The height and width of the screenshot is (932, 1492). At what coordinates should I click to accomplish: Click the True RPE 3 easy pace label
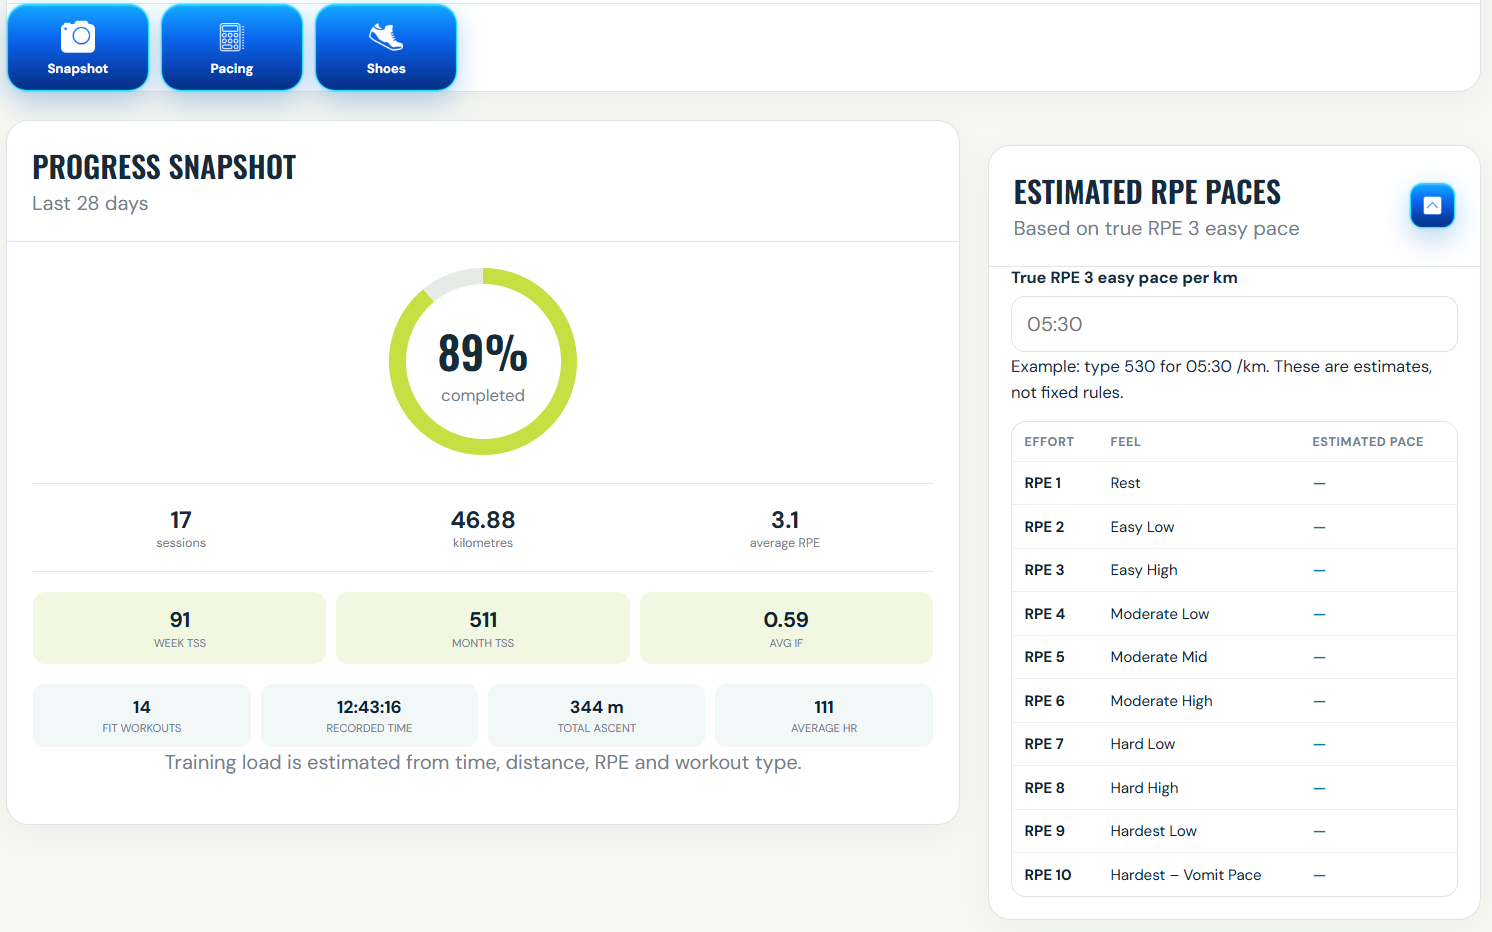click(1124, 278)
